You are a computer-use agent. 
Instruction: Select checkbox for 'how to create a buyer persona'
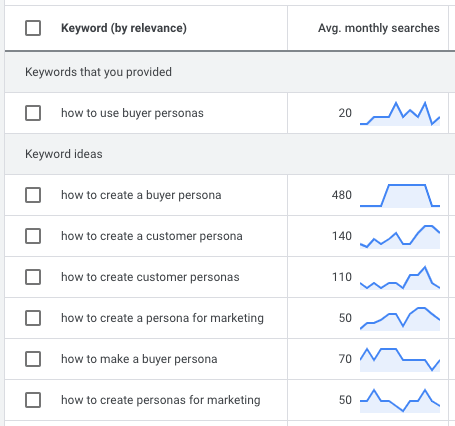point(33,195)
